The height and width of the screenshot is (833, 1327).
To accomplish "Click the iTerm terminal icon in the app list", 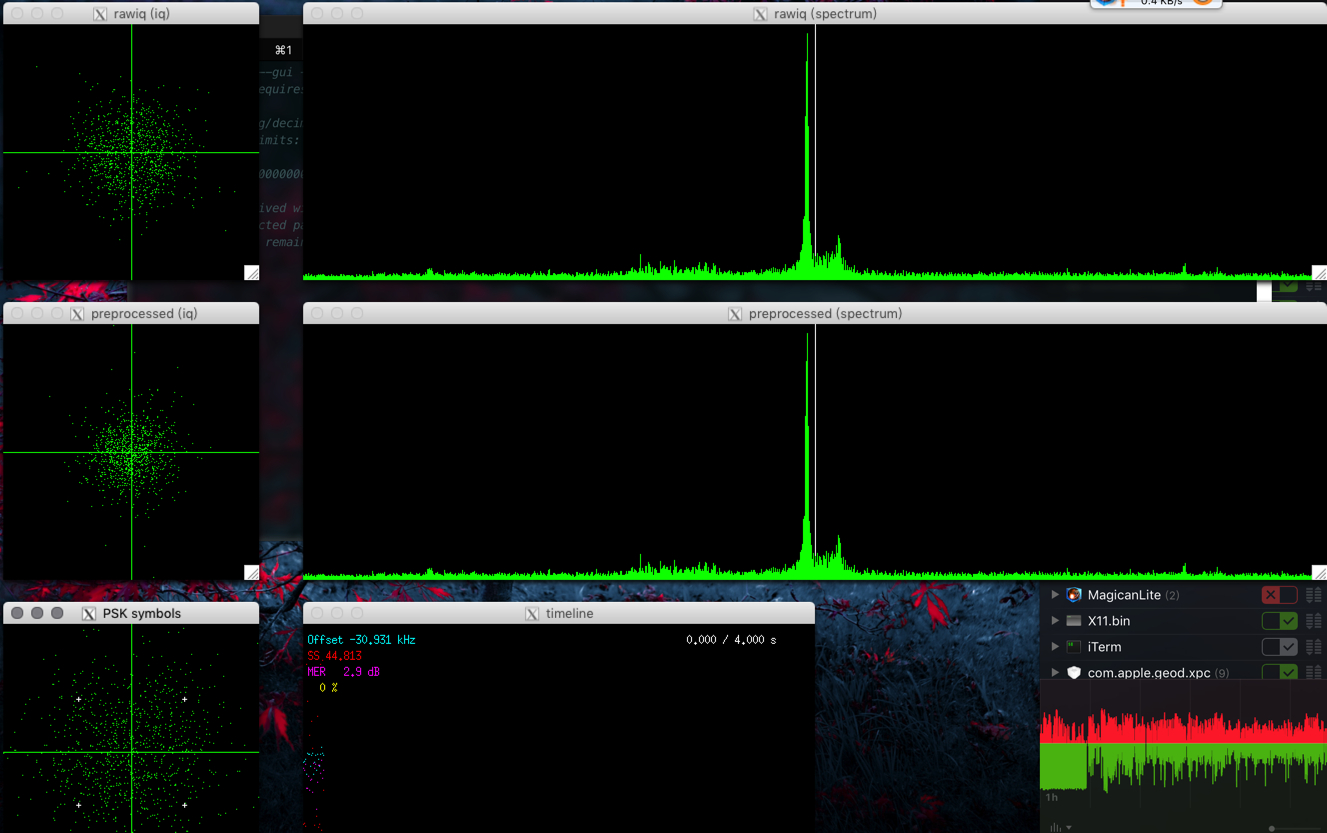I will [1073, 647].
